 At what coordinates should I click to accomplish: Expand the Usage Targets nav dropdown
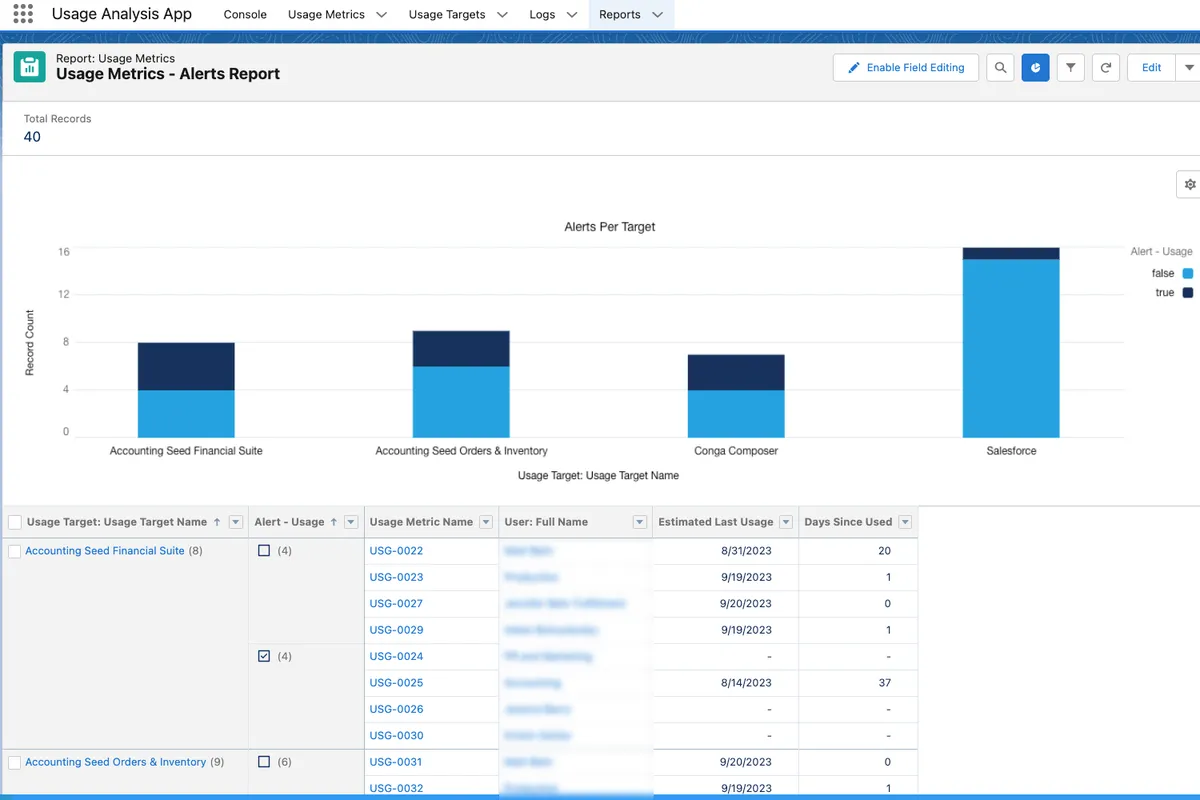(x=502, y=15)
